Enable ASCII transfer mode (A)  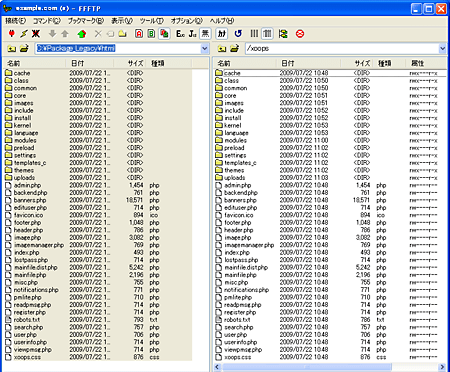tap(139, 34)
